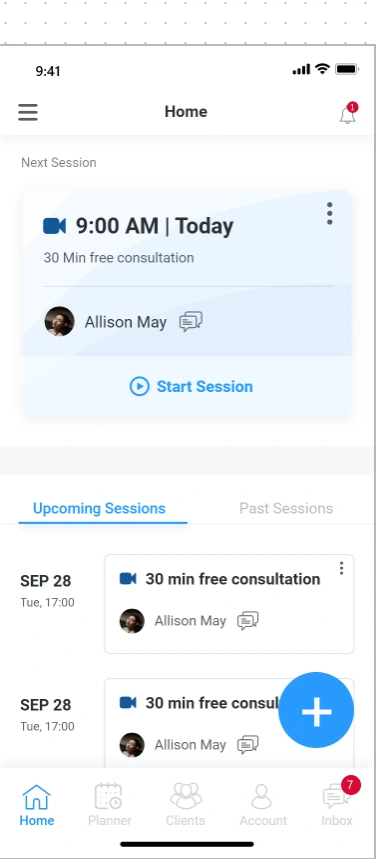Open the Planner tab
The image size is (384, 859).
[110, 805]
